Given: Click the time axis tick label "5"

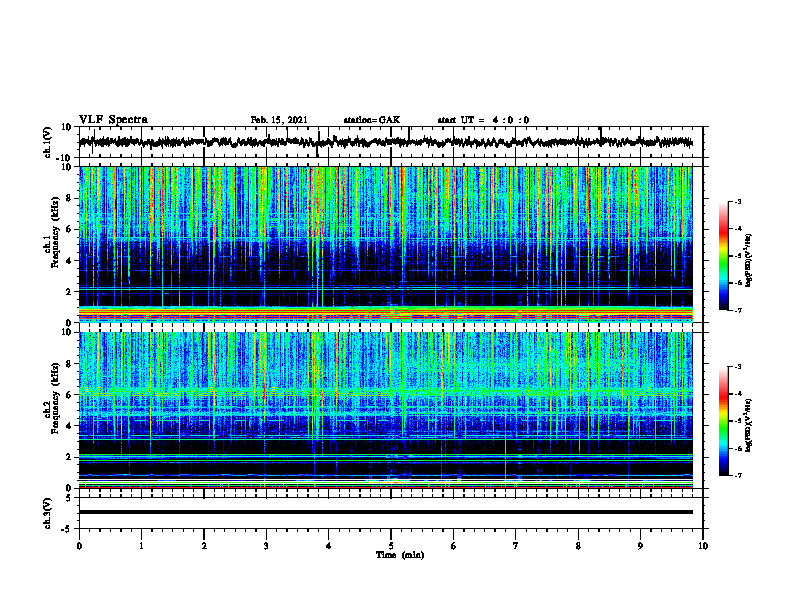Looking at the screenshot, I should tap(391, 546).
